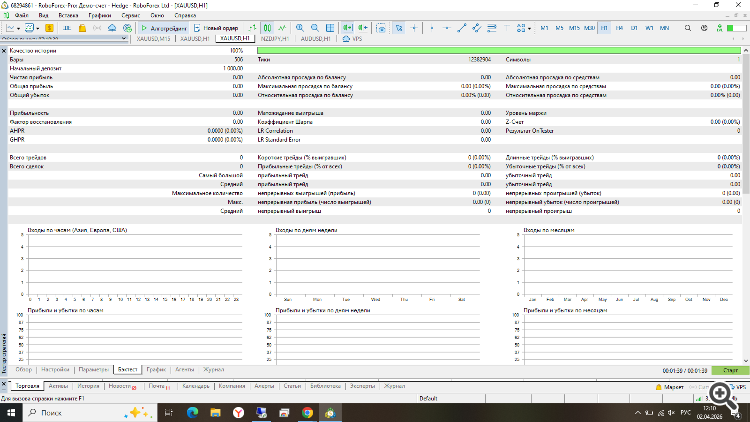The width and height of the screenshot is (750, 422).
Task: Click the search magnifier in toolbar
Action: [688, 28]
